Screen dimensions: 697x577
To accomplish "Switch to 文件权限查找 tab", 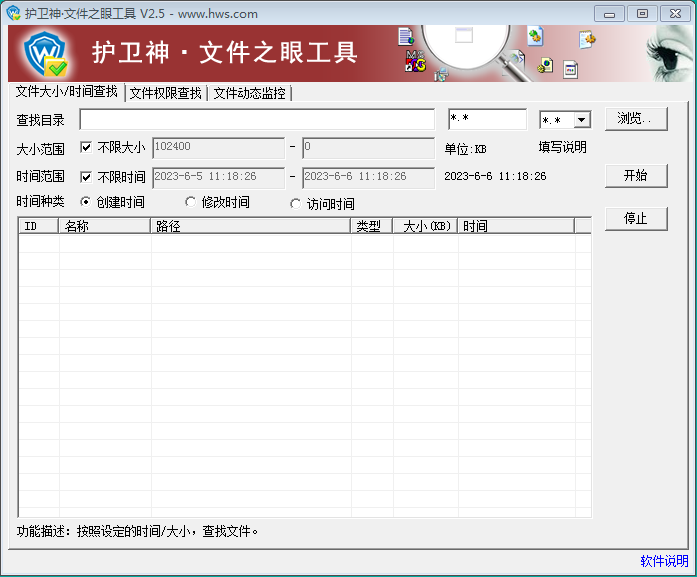I will 166,93.
